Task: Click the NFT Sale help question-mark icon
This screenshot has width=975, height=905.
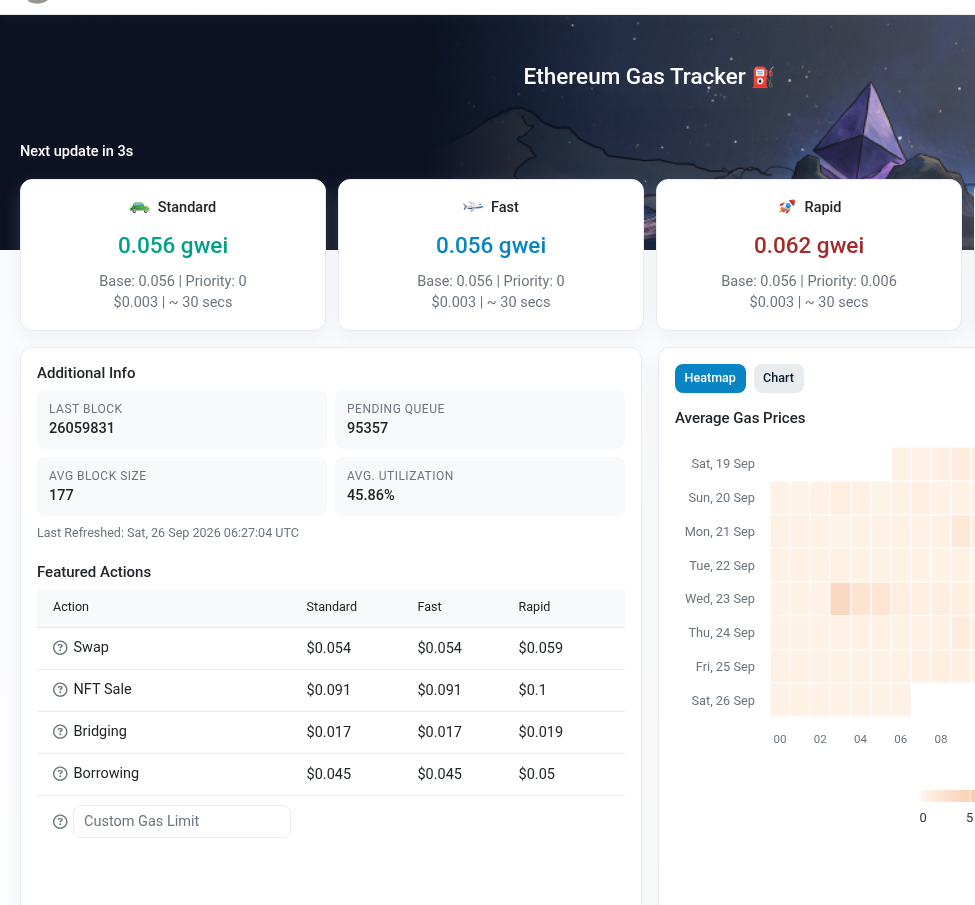Action: pos(60,690)
